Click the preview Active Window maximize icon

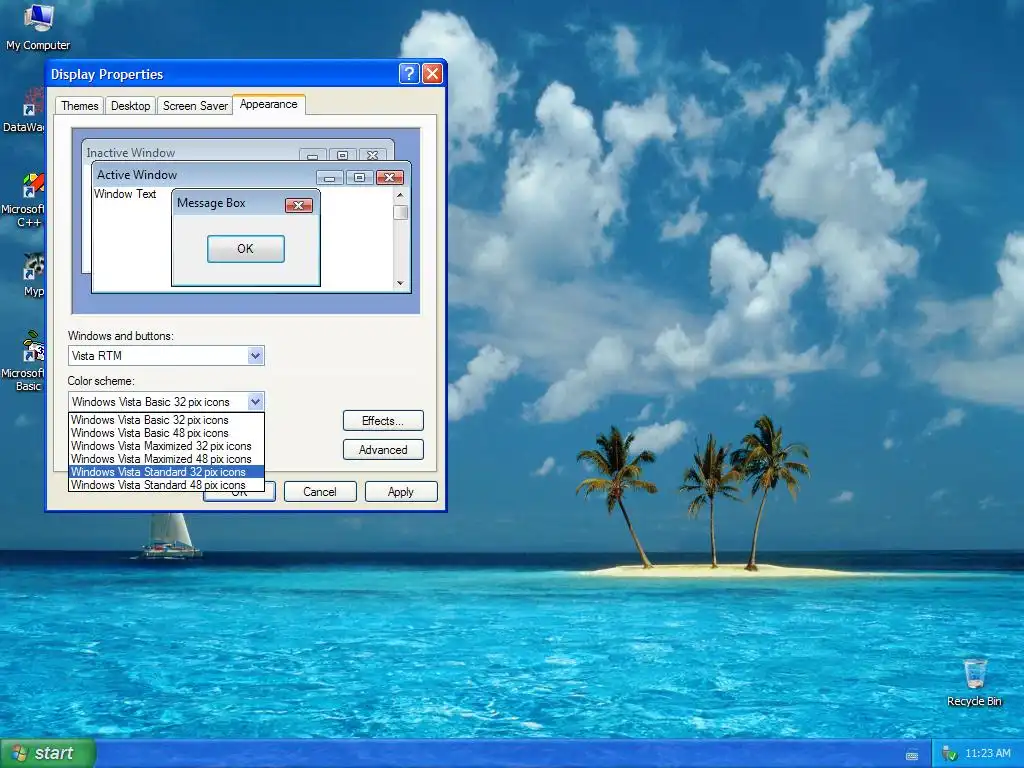(x=359, y=178)
